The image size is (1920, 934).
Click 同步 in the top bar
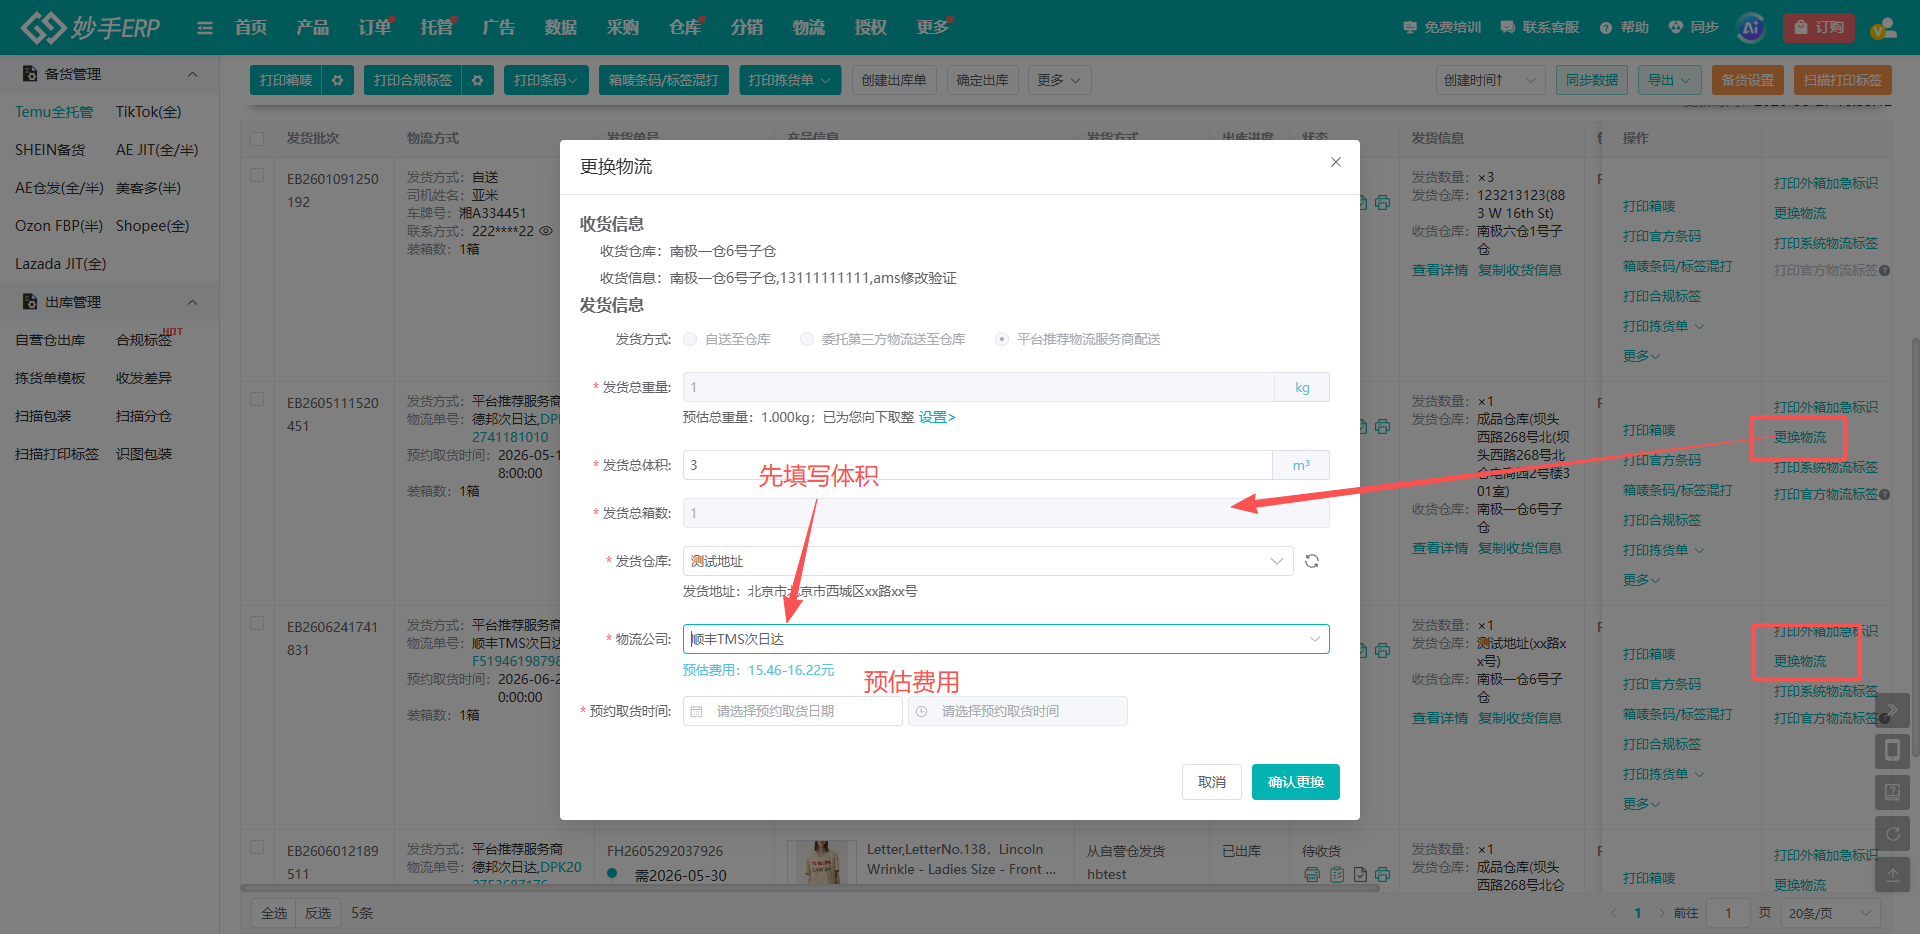(1694, 27)
